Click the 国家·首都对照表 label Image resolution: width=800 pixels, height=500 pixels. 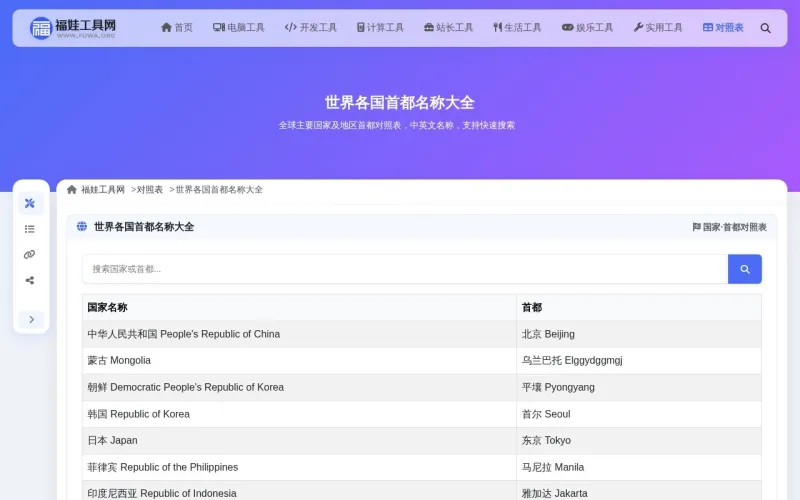point(729,227)
